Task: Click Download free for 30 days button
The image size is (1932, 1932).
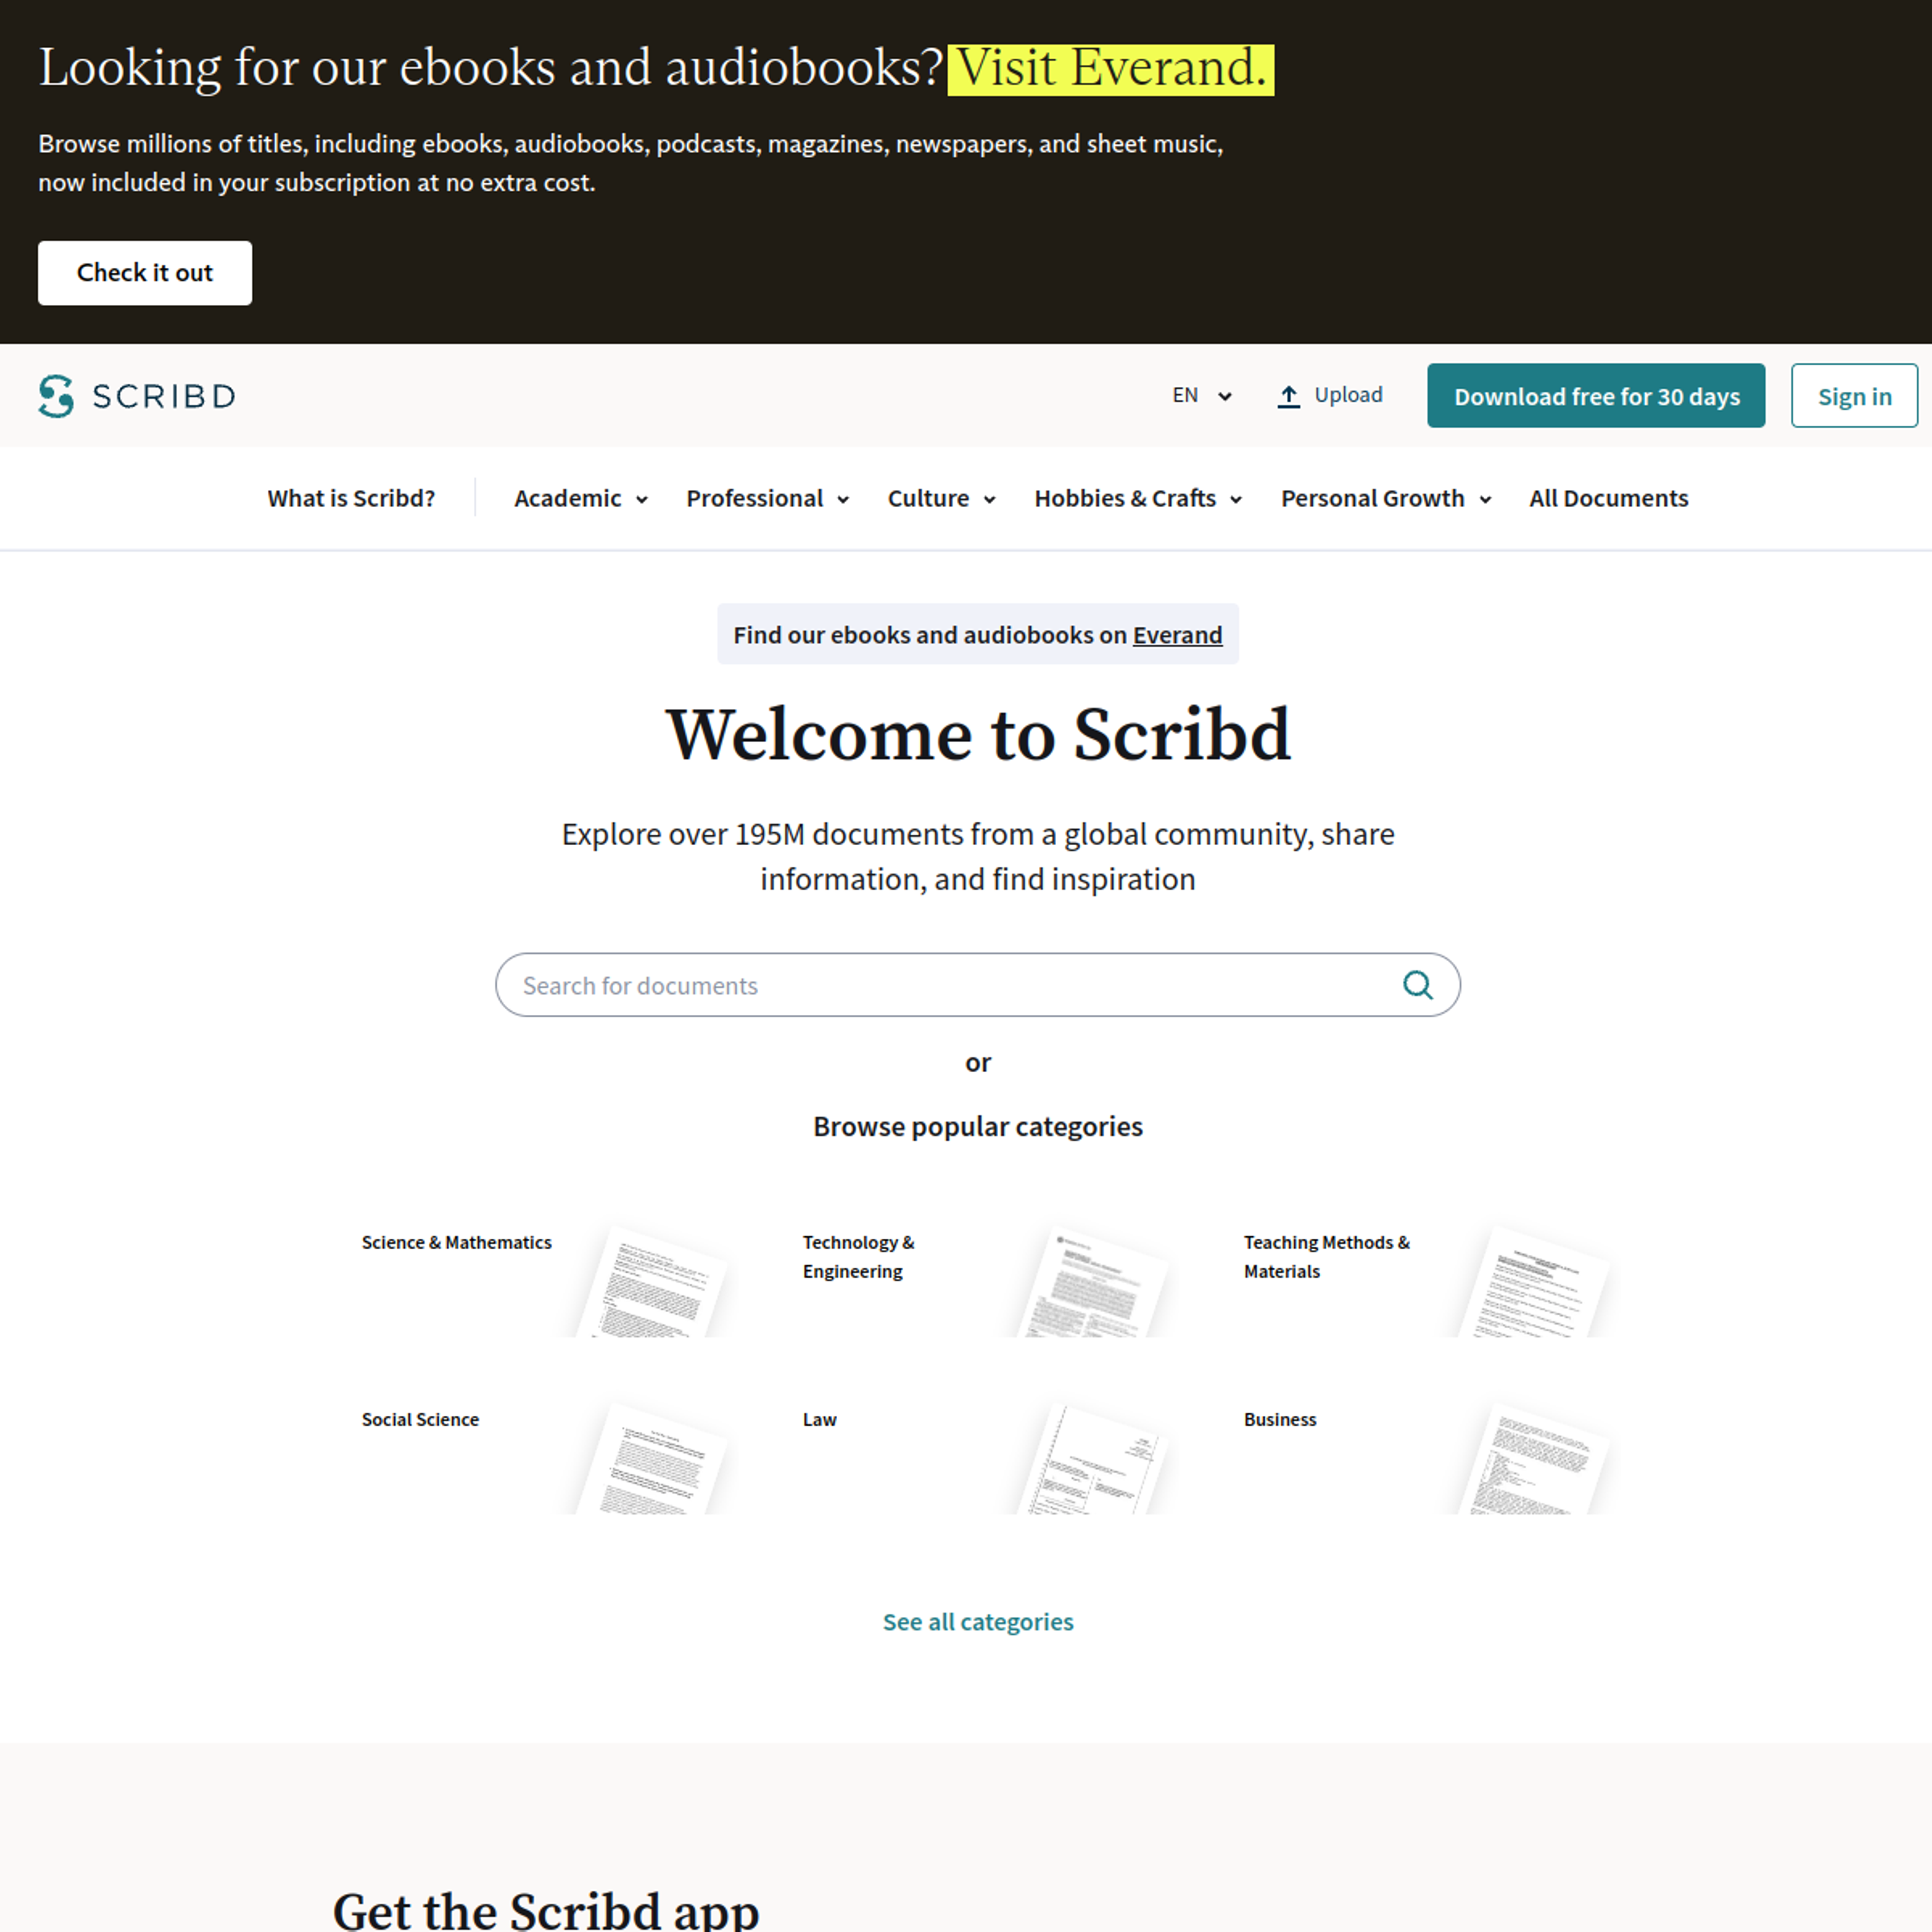Action: [1594, 394]
